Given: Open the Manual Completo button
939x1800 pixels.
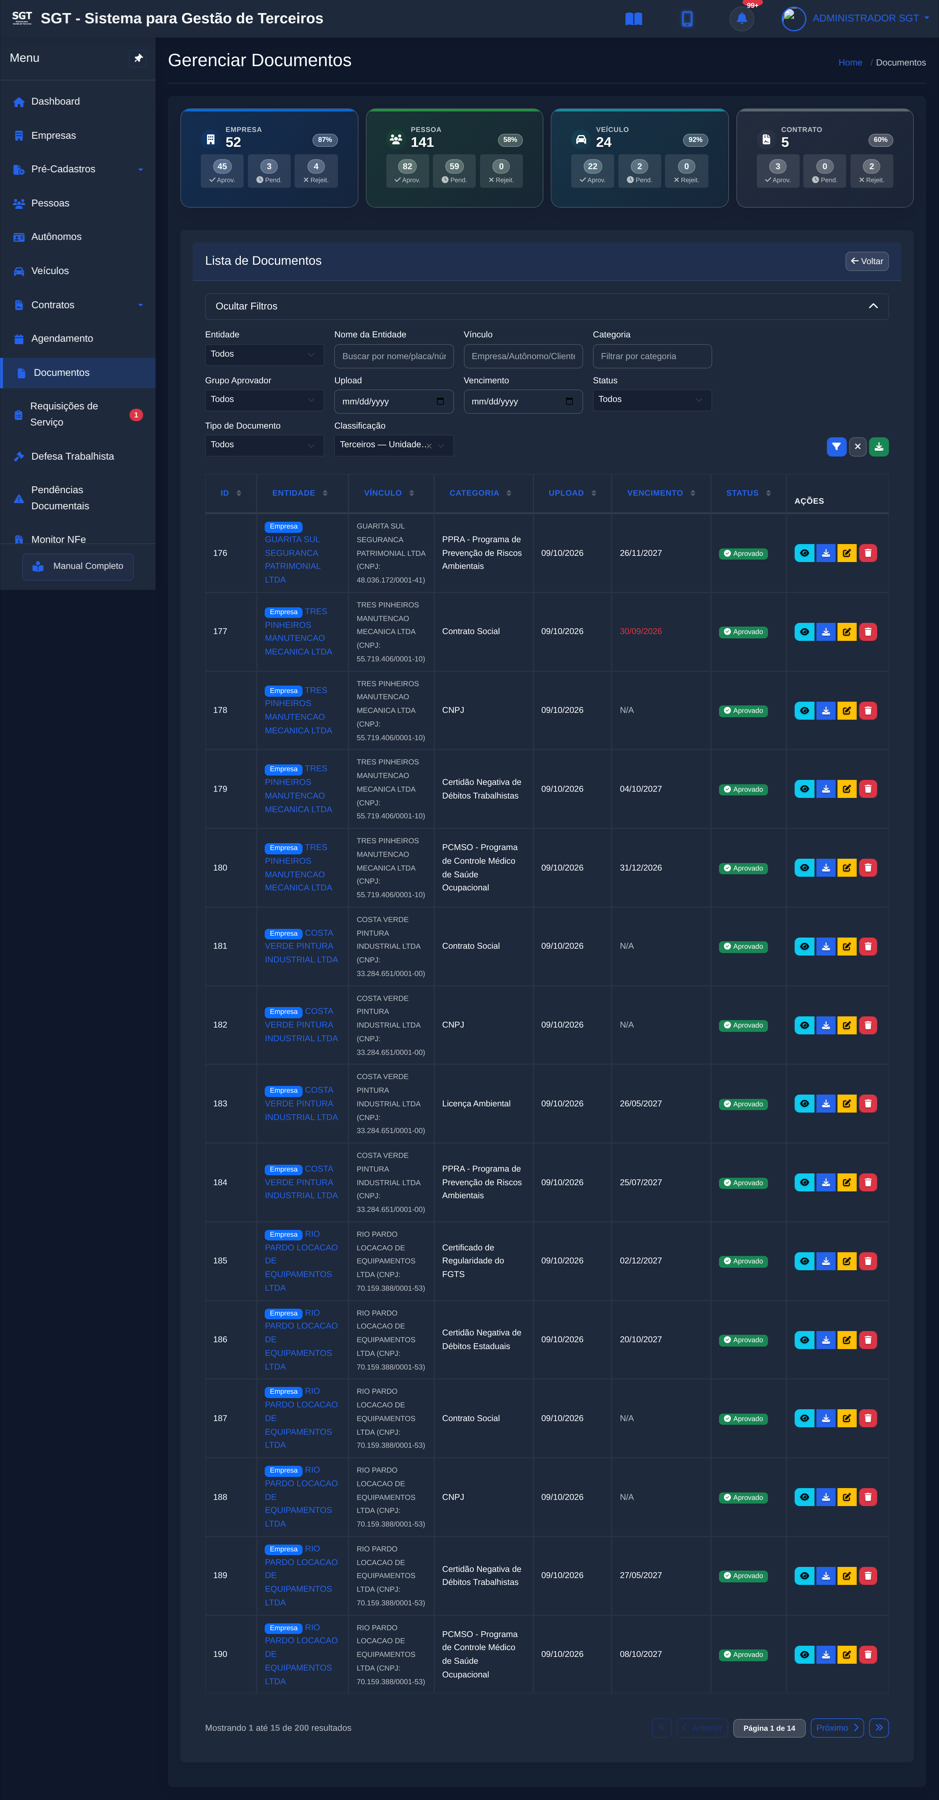Looking at the screenshot, I should (78, 567).
